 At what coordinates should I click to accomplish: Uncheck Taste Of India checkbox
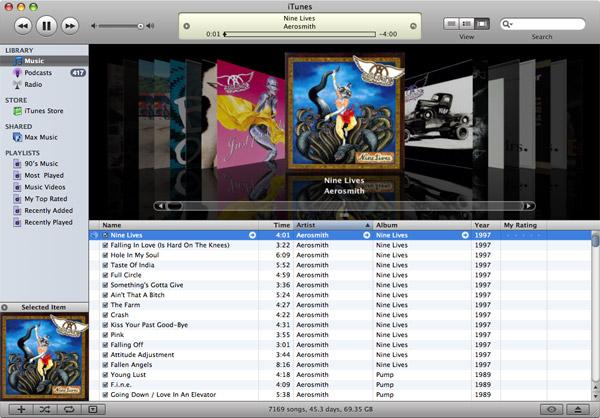click(x=105, y=265)
